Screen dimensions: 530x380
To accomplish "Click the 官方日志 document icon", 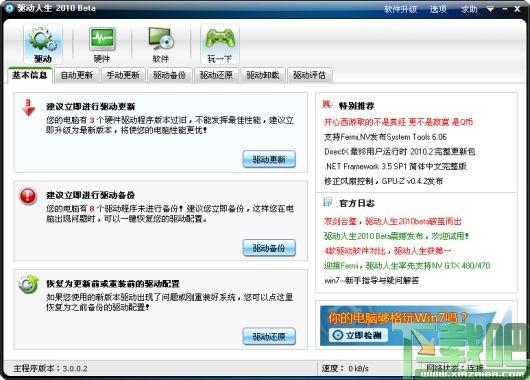I will click(328, 202).
